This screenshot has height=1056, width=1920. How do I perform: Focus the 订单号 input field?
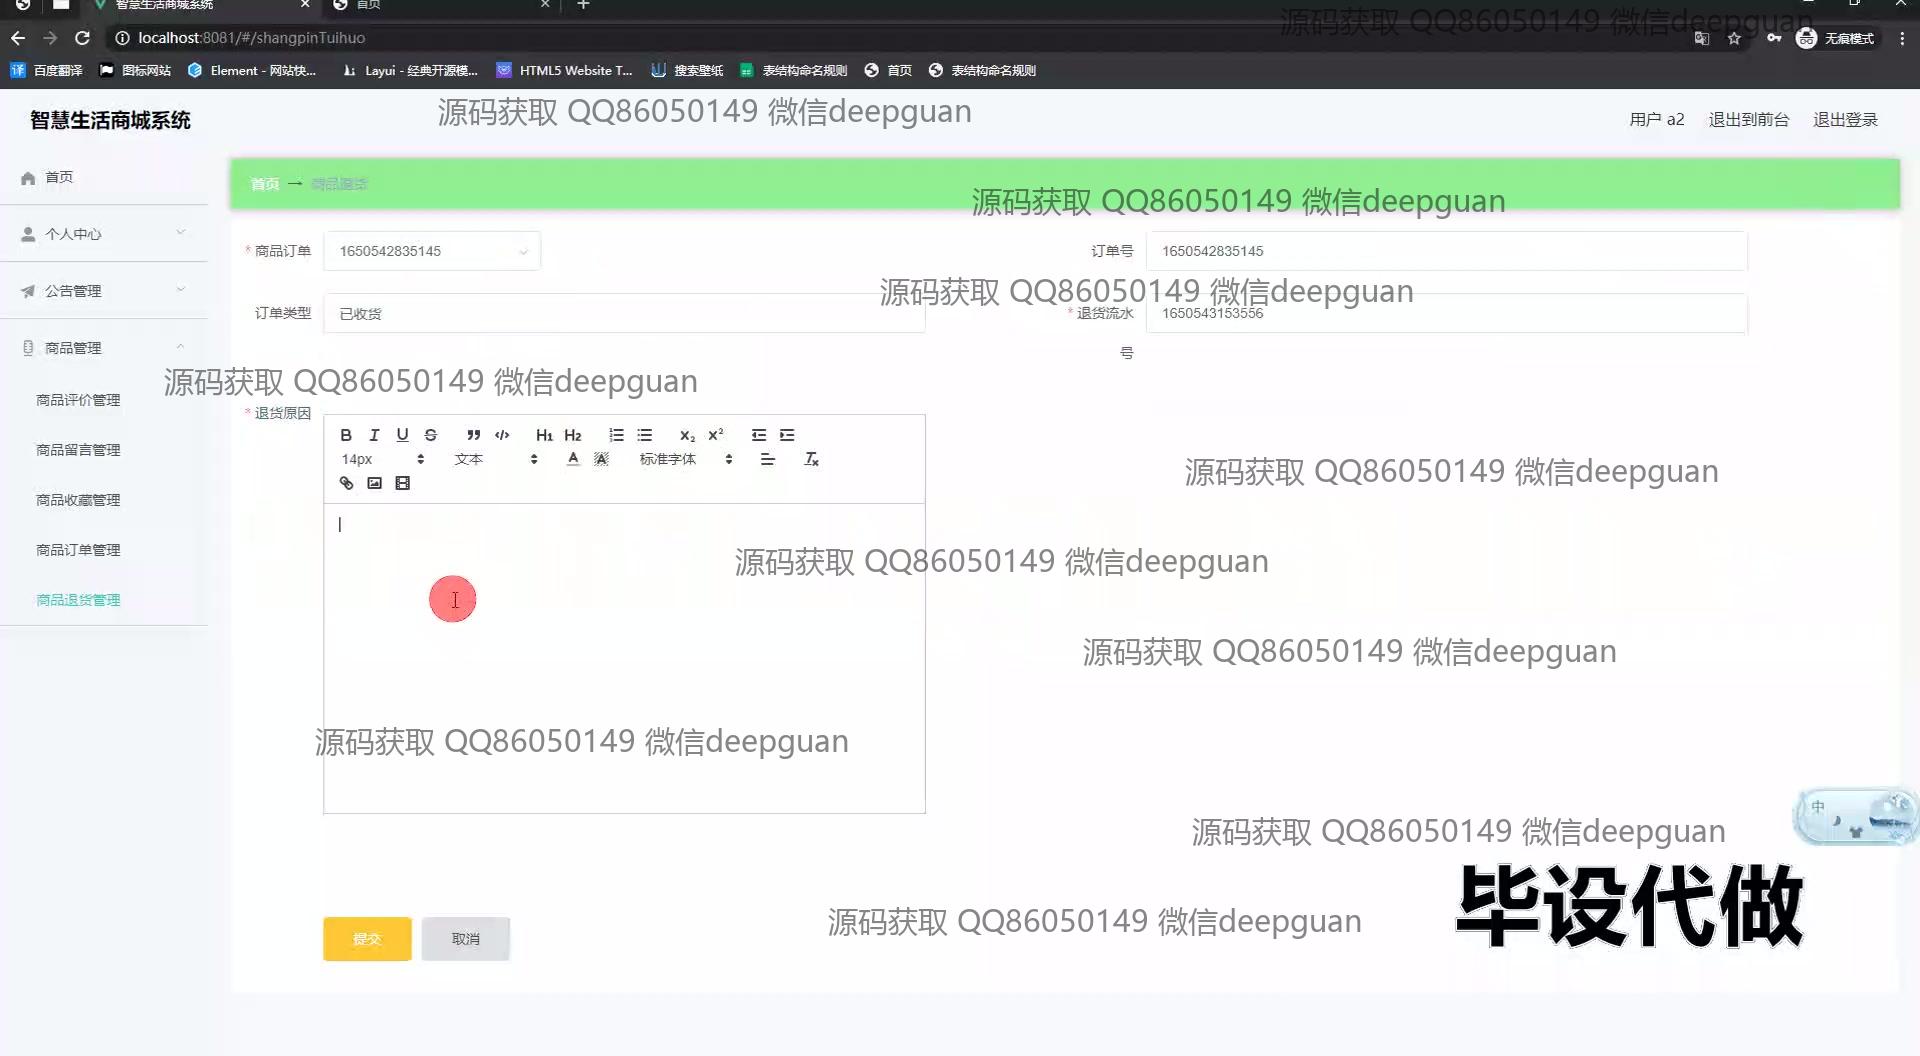click(x=1447, y=251)
